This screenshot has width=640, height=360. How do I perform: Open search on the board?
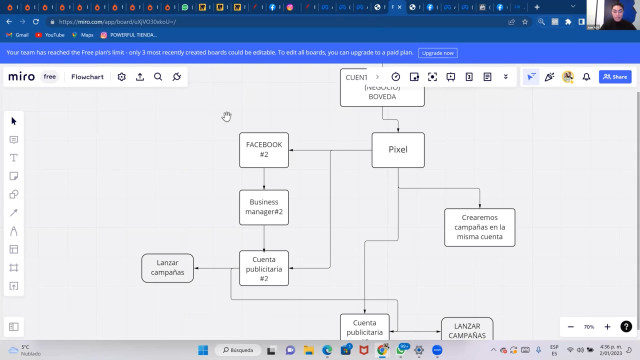[158, 77]
